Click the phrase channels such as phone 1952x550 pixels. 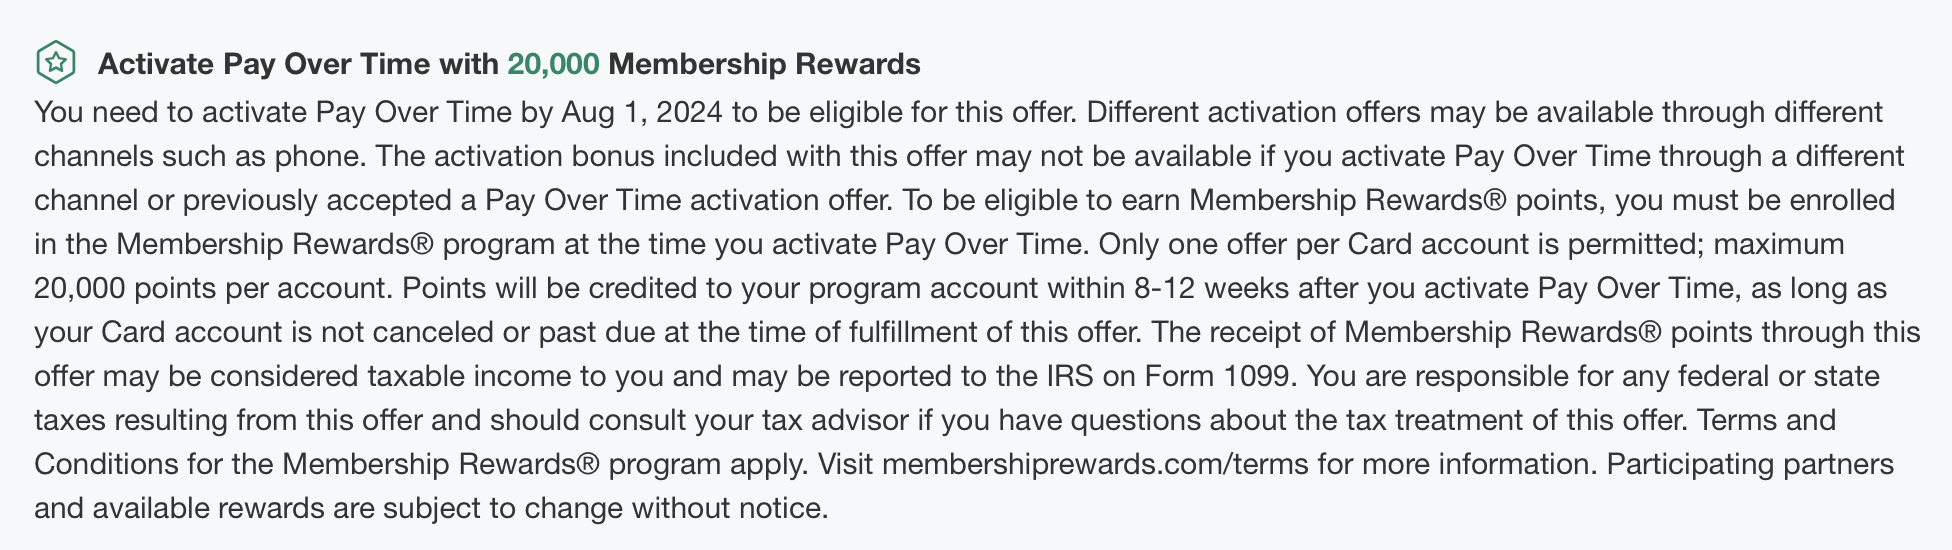[x=198, y=156]
